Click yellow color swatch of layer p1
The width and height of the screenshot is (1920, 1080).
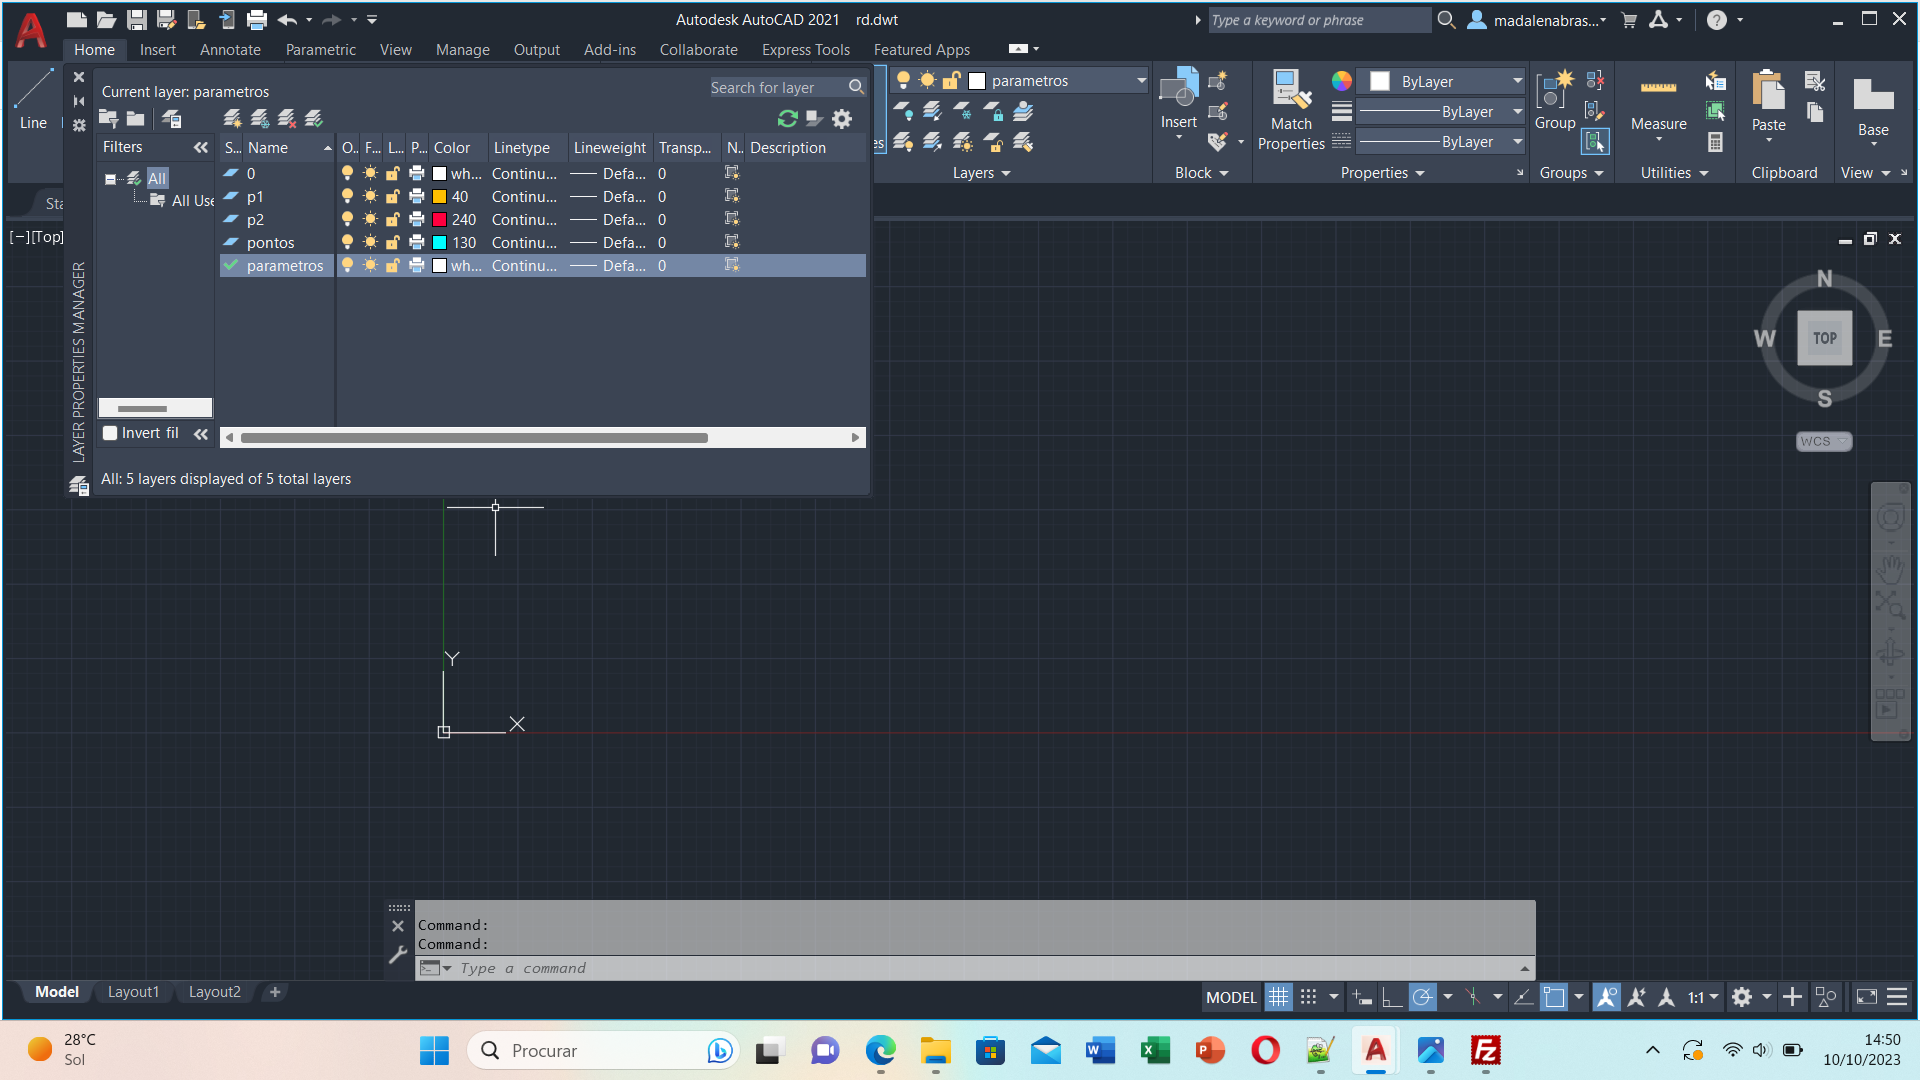click(x=439, y=196)
